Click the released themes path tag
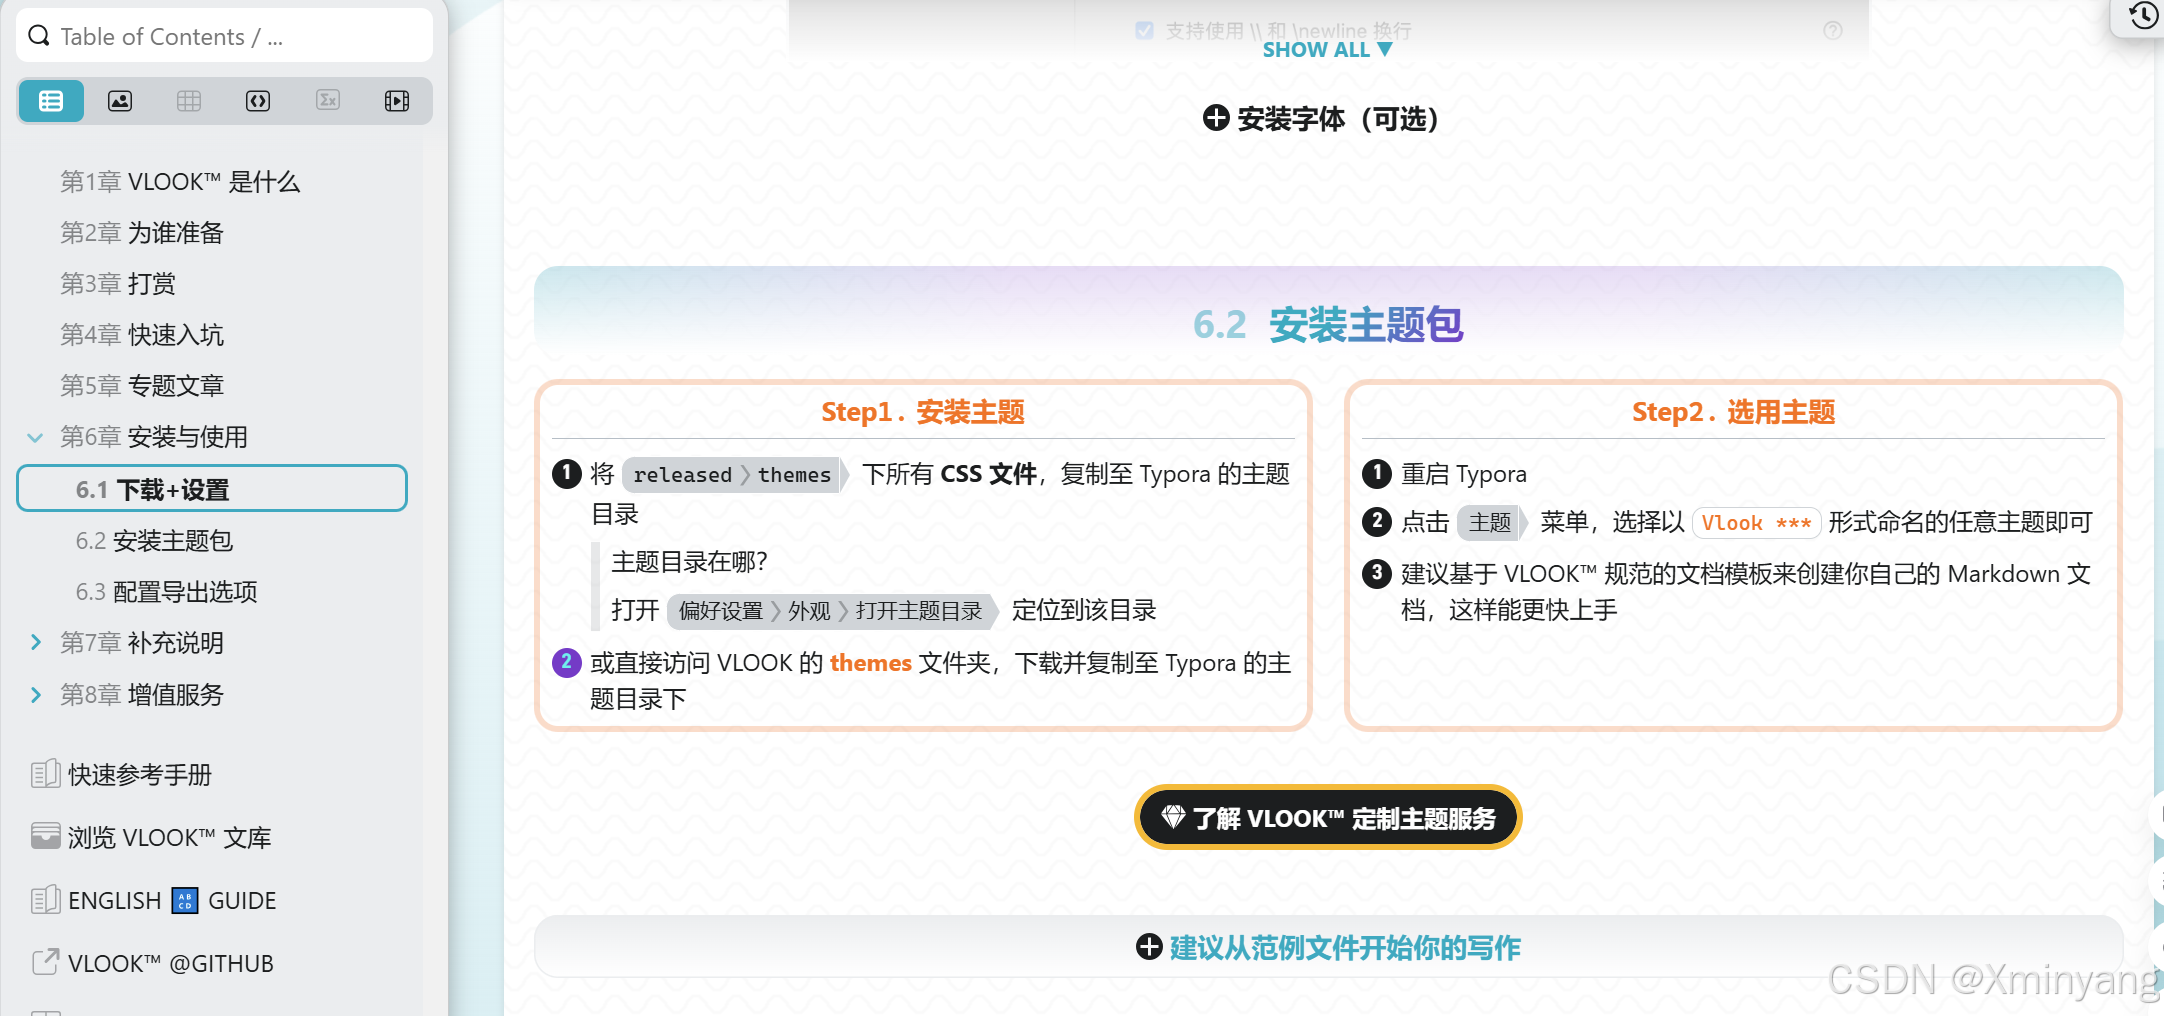The image size is (2164, 1016). (x=735, y=475)
